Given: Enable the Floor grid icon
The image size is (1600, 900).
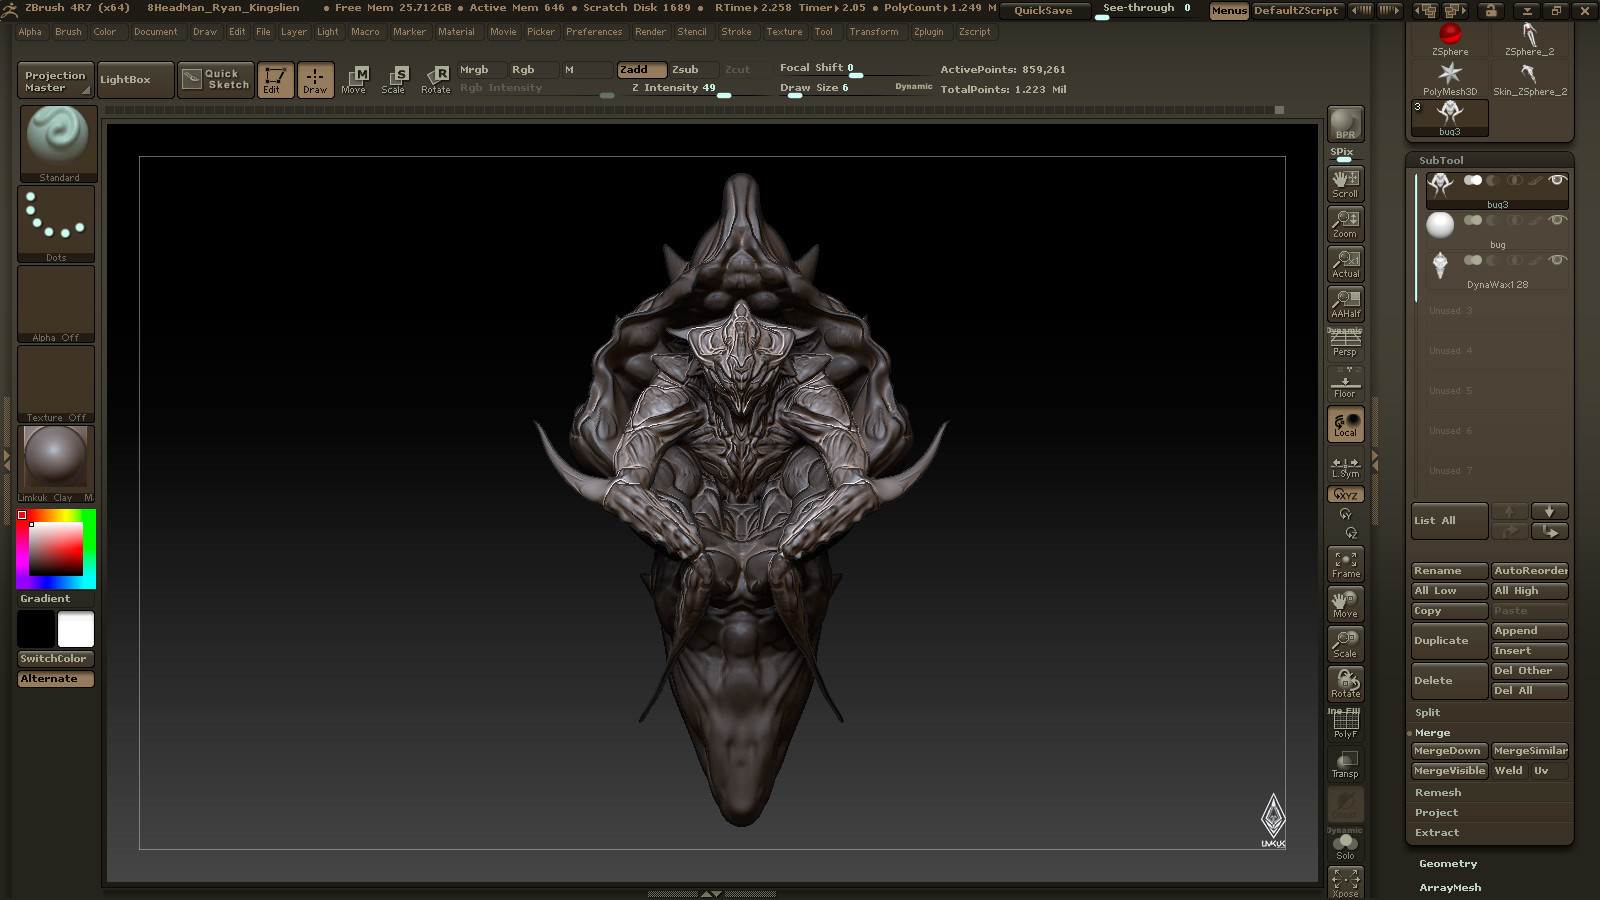Looking at the screenshot, I should click(1345, 384).
